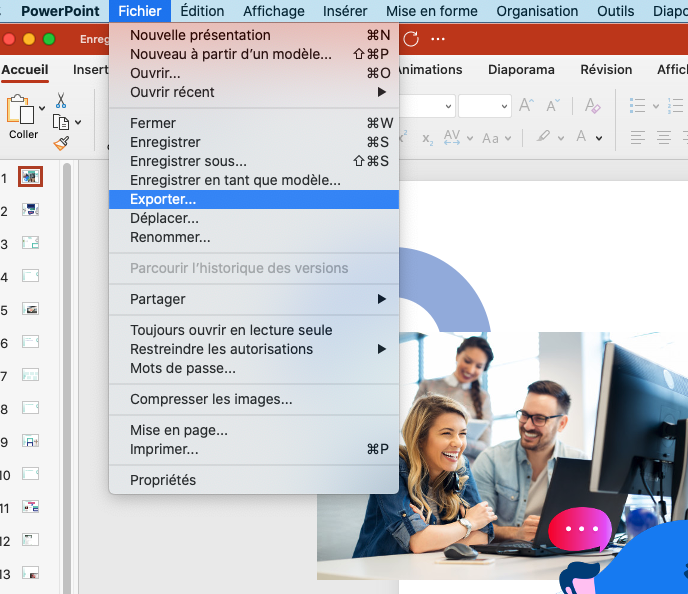This screenshot has width=688, height=594.
Task: Open the Outils menu in menu bar
Action: 615,11
